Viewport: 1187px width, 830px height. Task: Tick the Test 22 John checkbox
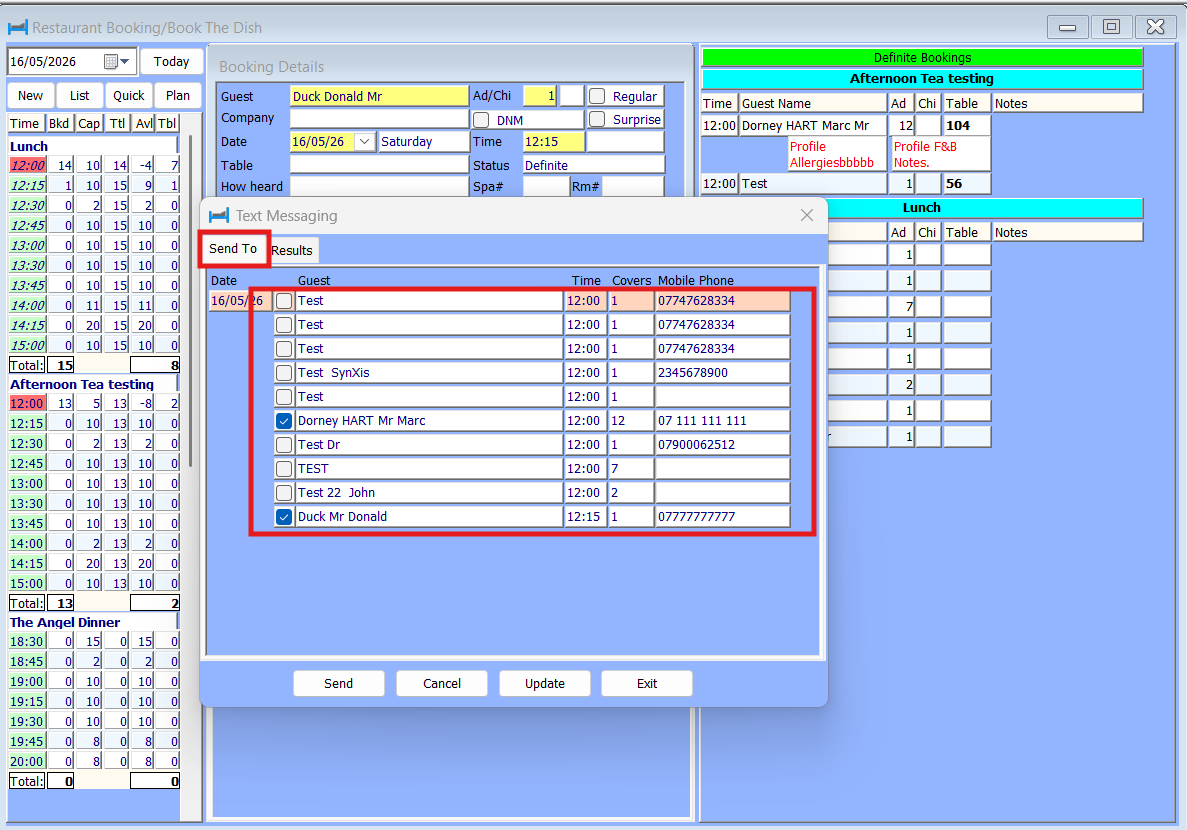pos(284,493)
